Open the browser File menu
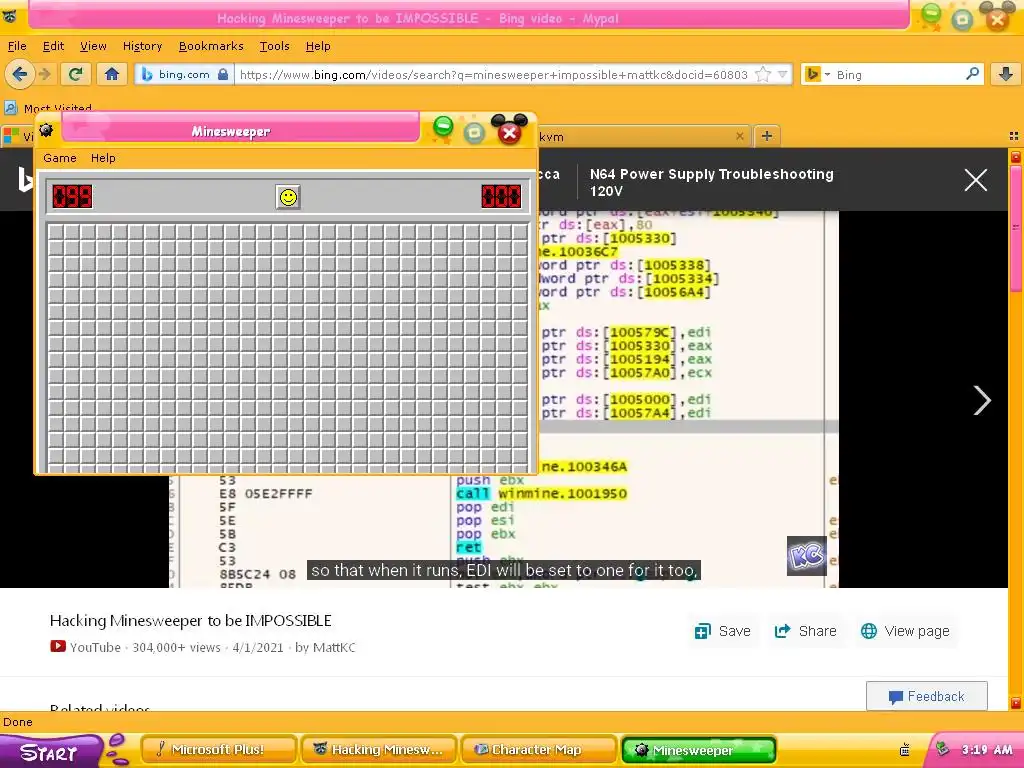Viewport: 1024px width, 768px height. pyautogui.click(x=17, y=46)
